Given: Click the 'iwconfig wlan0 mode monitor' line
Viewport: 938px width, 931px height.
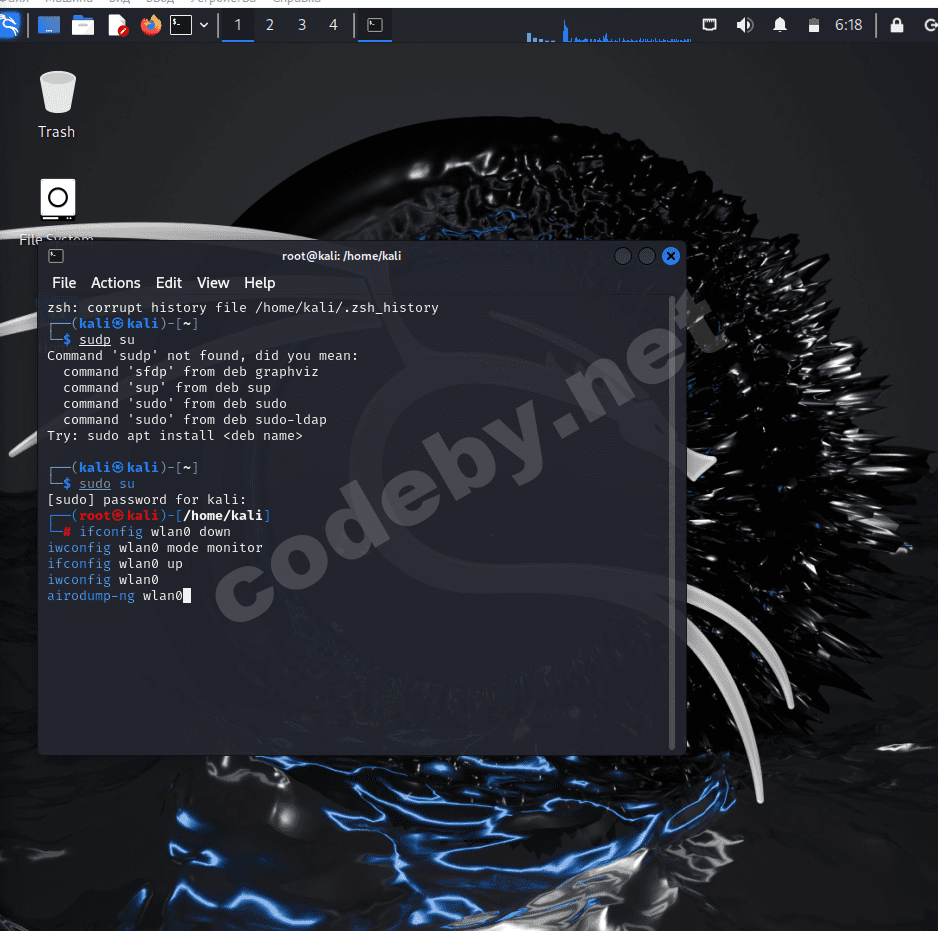Looking at the screenshot, I should (x=155, y=548).
